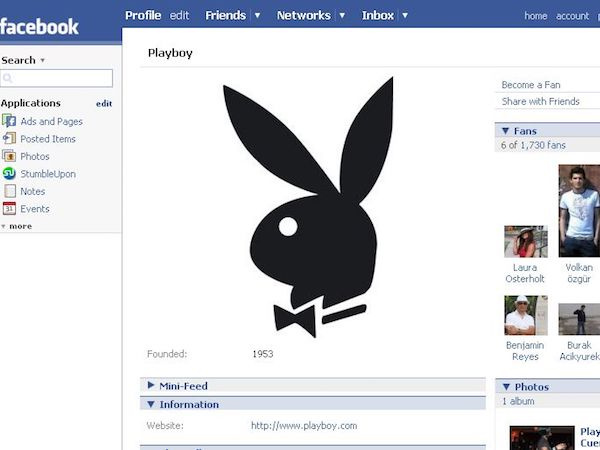The image size is (600, 450).
Task: Open the Inbox dropdown arrow
Action: coord(405,15)
